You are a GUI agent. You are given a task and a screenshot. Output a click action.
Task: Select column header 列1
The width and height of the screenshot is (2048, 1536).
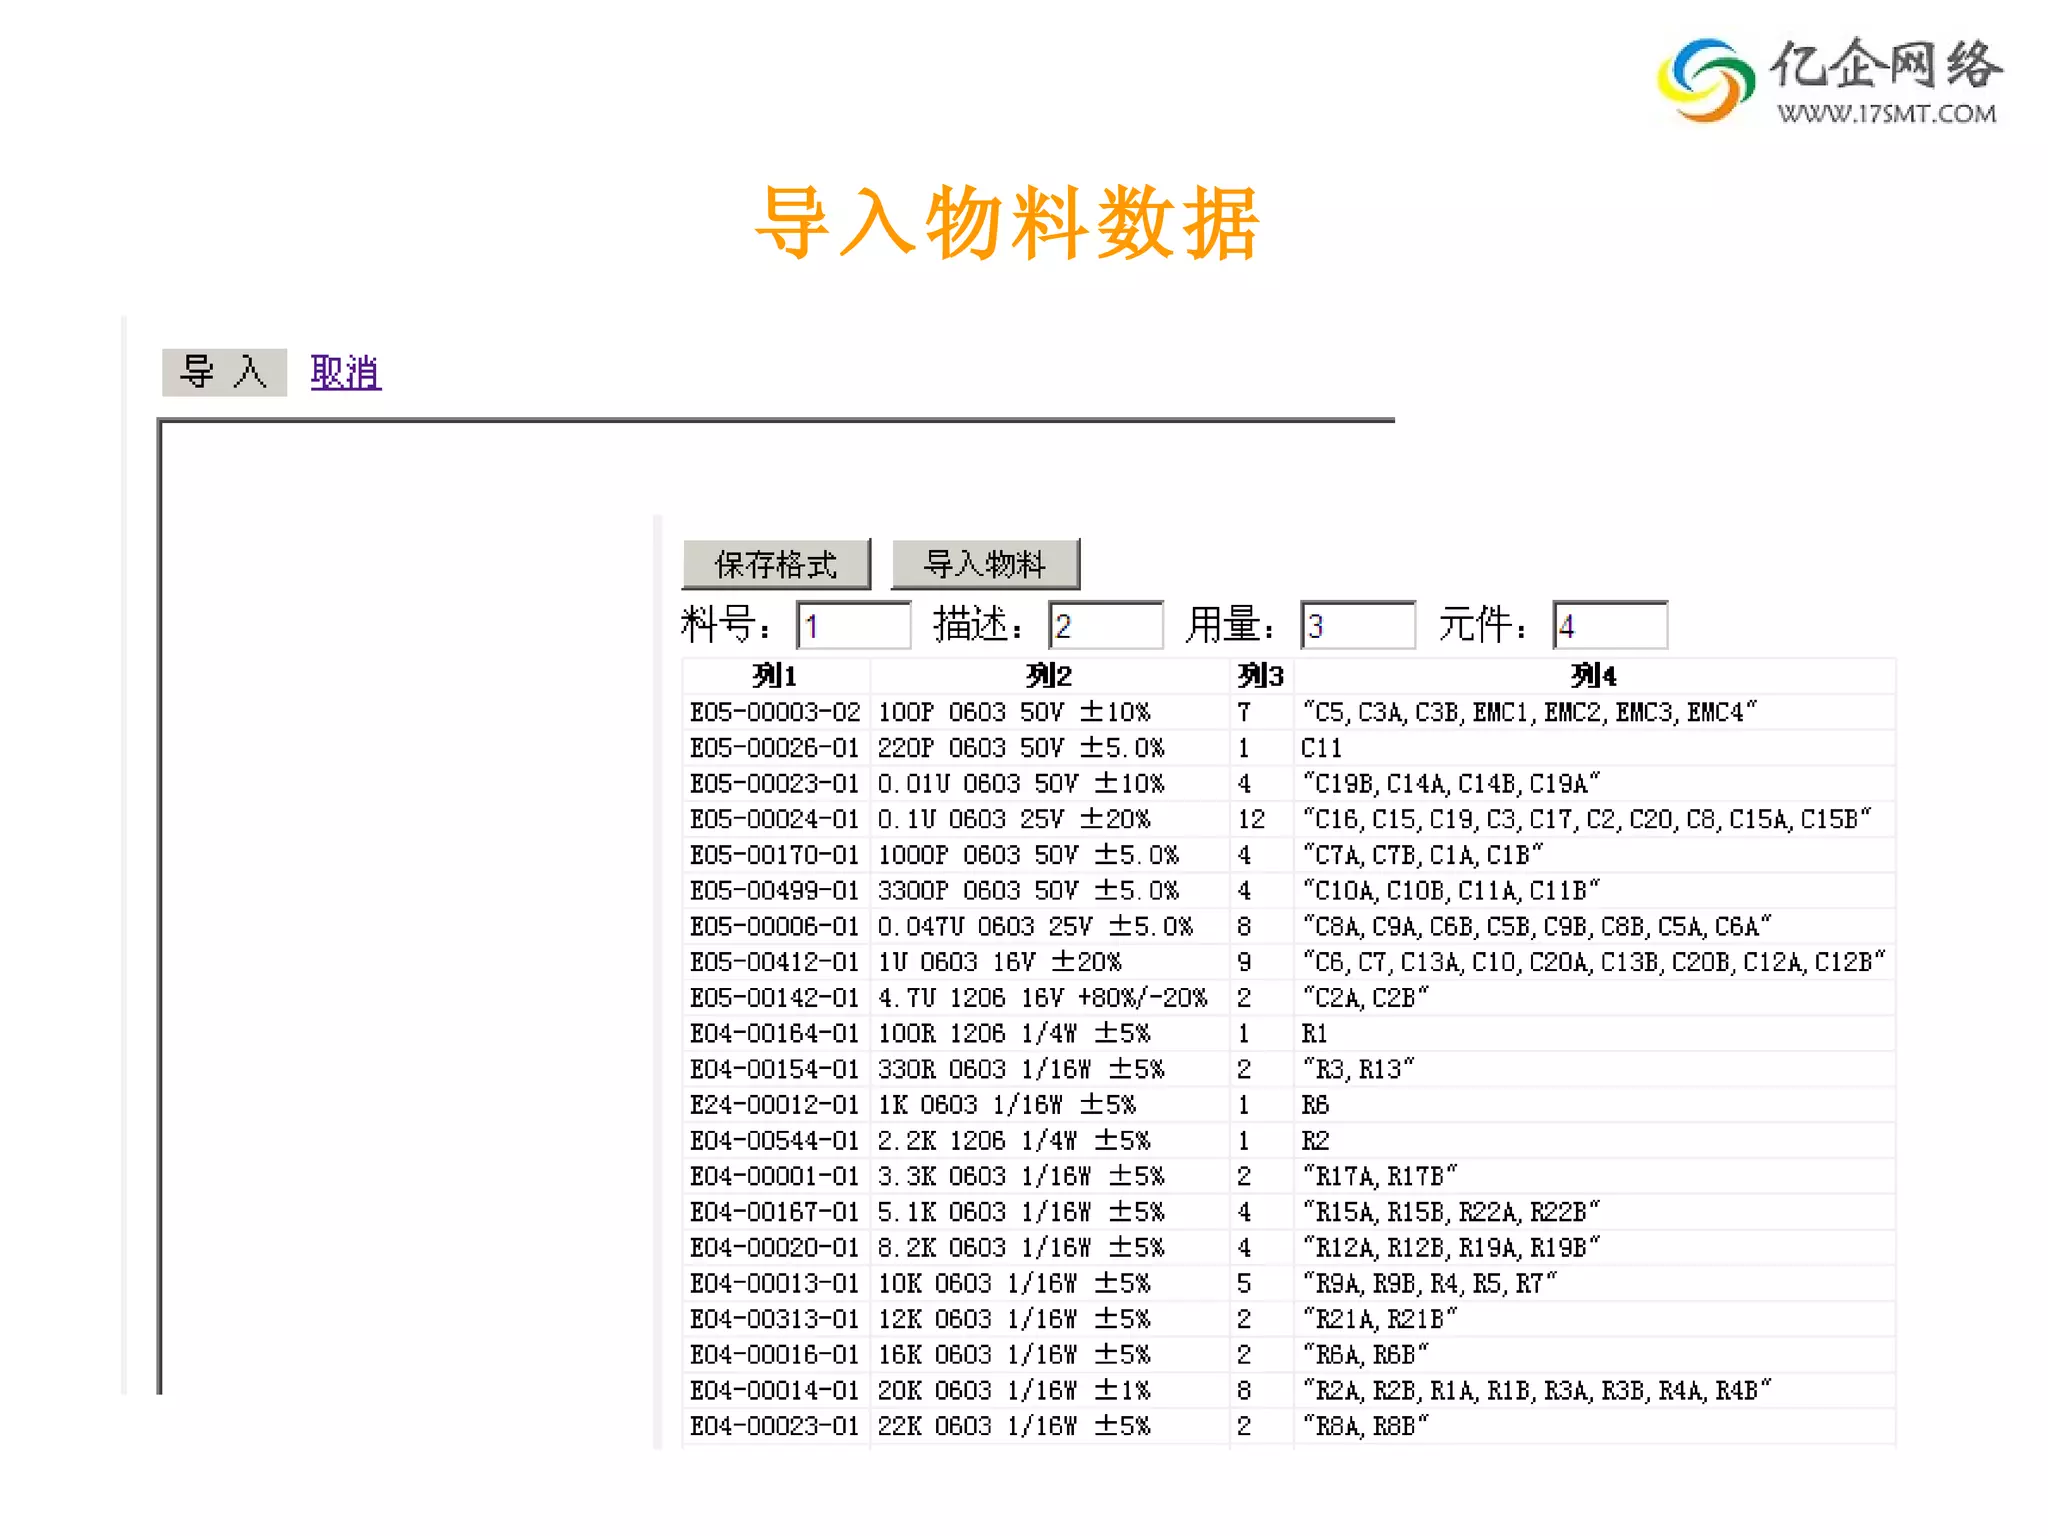[x=776, y=676]
